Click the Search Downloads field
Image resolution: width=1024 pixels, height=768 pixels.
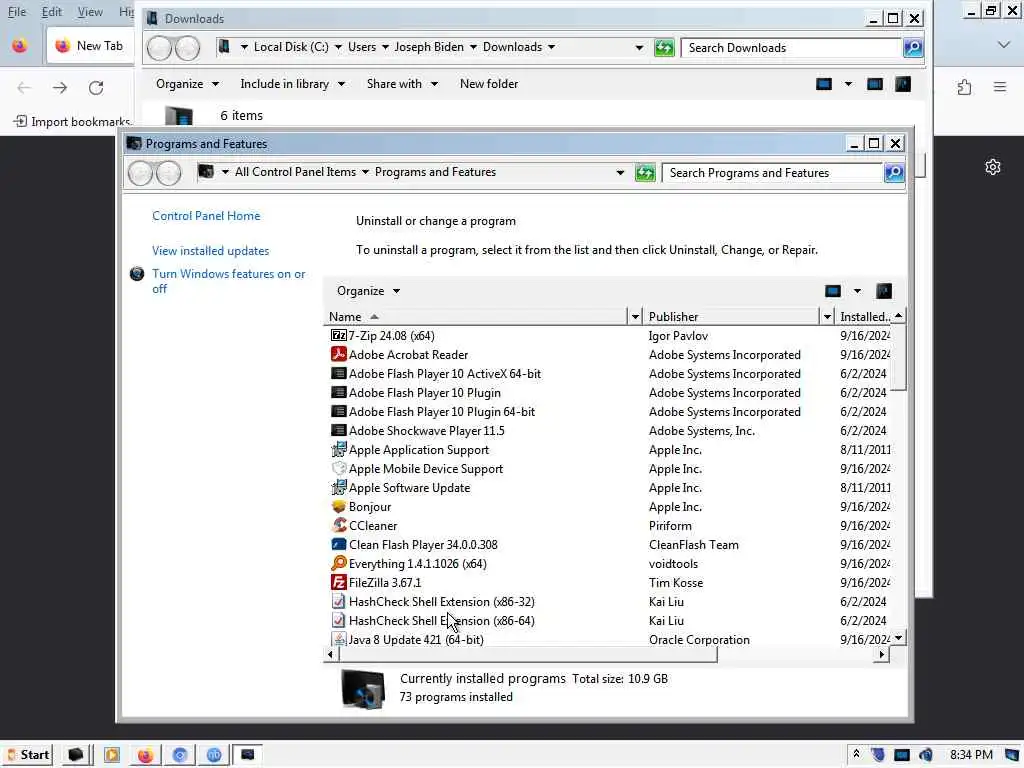[792, 48]
